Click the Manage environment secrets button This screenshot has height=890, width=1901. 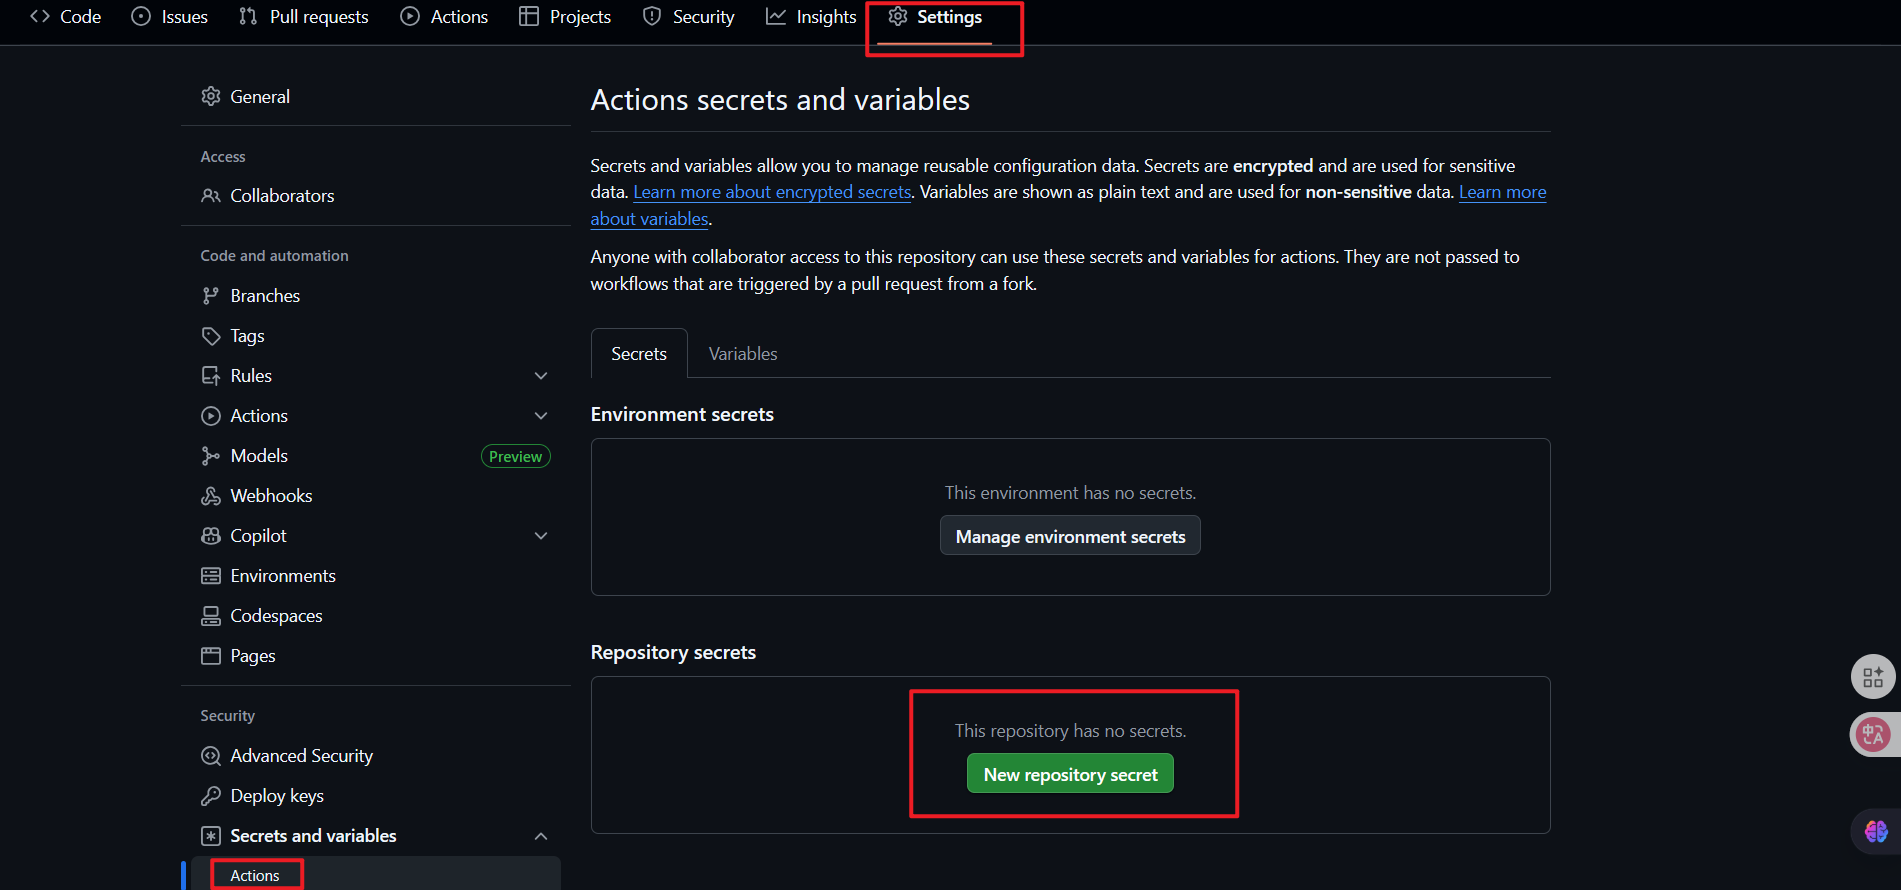click(x=1070, y=537)
